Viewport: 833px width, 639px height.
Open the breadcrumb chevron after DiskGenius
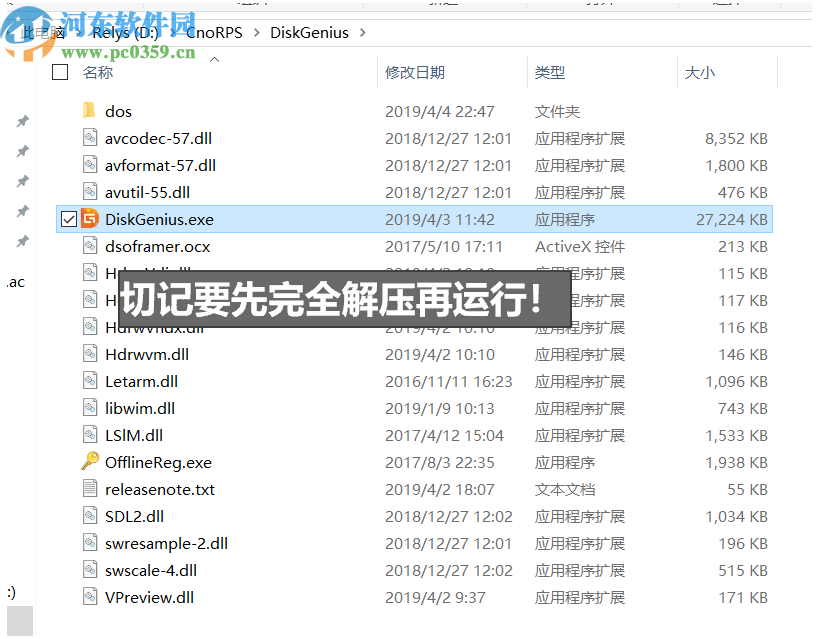[364, 32]
